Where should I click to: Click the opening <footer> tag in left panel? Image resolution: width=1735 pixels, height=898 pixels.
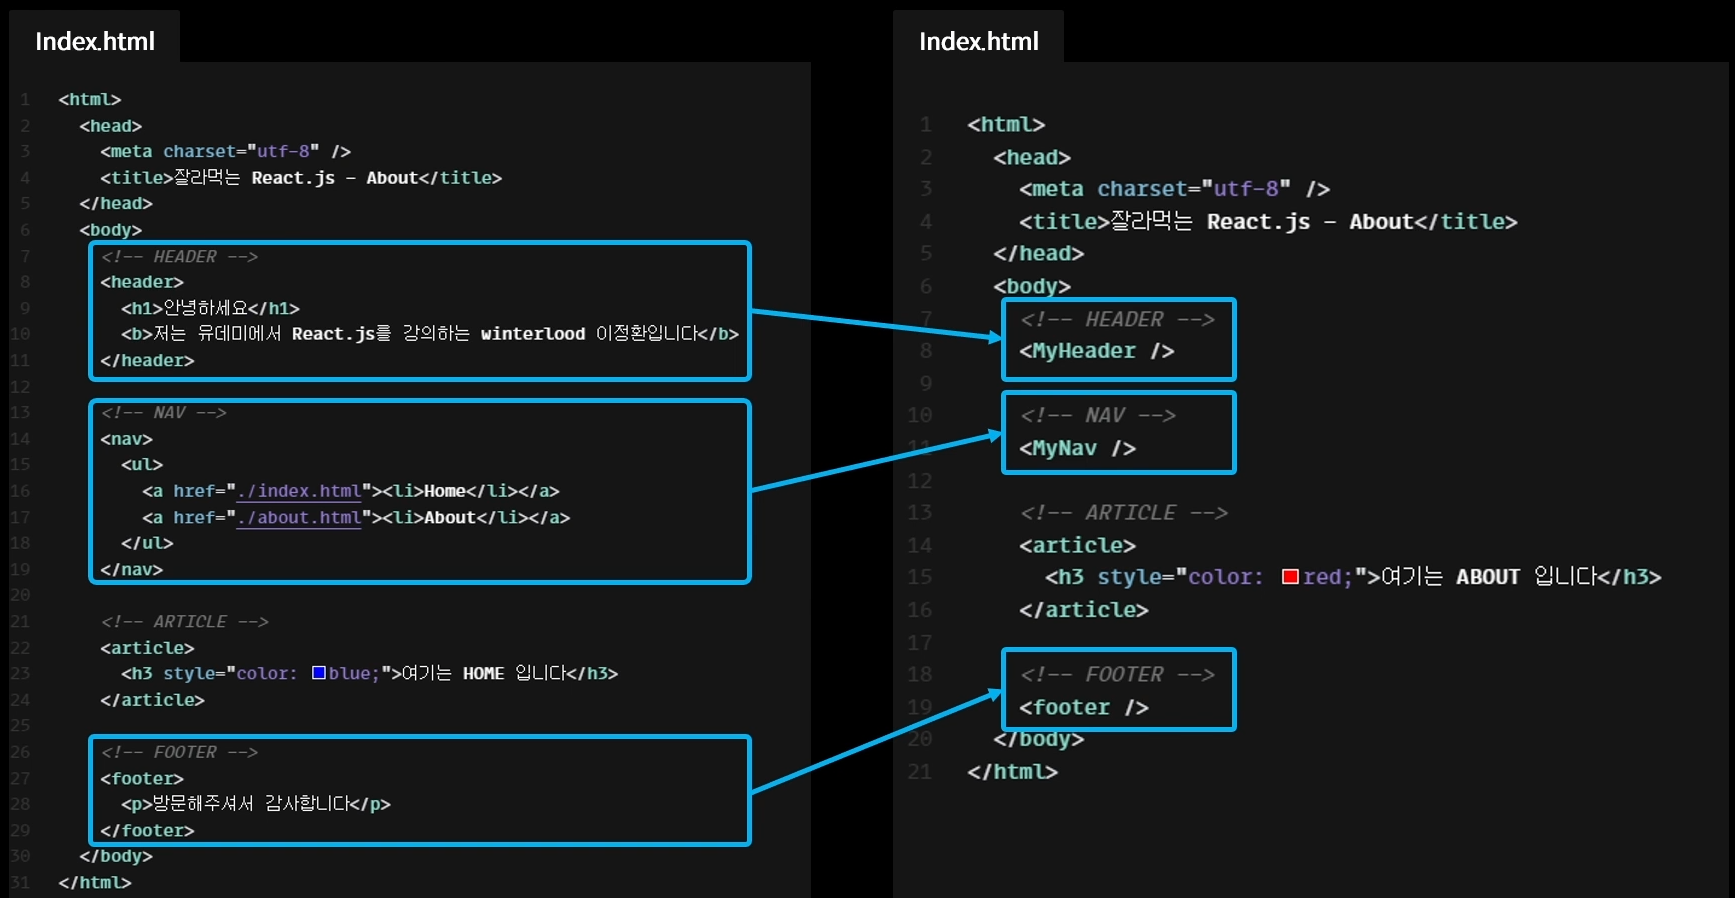point(142,778)
